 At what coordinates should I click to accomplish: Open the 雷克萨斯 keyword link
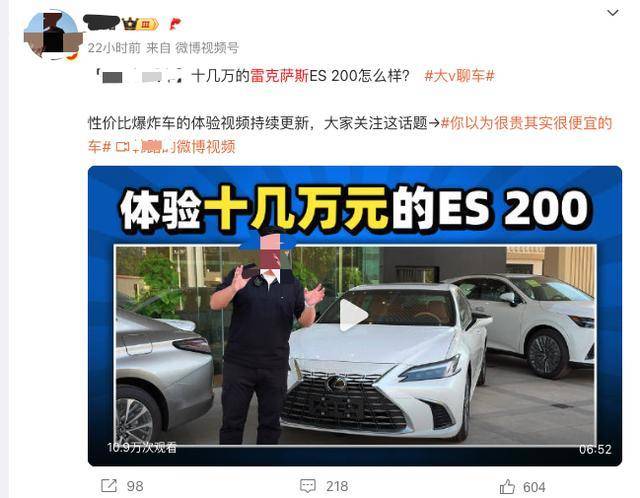click(280, 76)
